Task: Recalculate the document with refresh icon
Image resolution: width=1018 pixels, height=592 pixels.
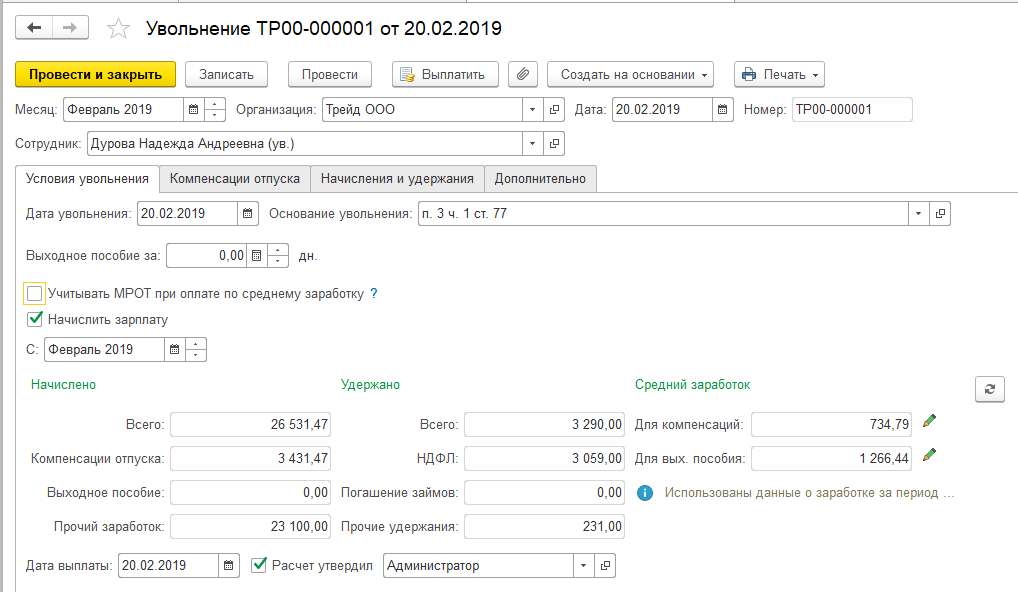Action: [989, 389]
